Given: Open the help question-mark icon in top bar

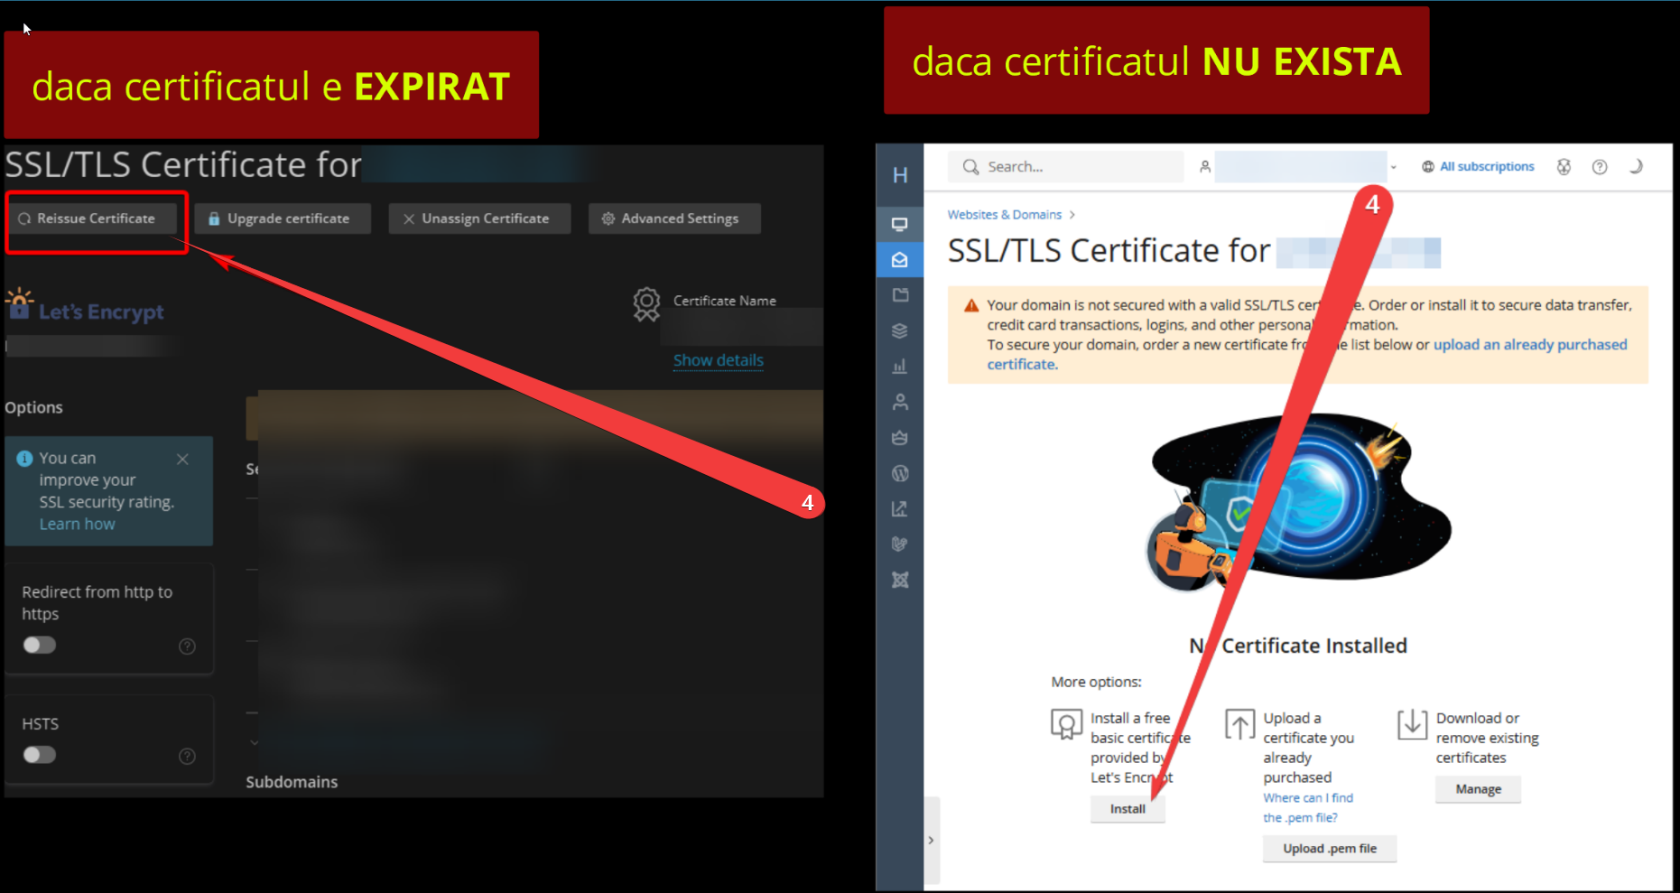Looking at the screenshot, I should pyautogui.click(x=1600, y=167).
